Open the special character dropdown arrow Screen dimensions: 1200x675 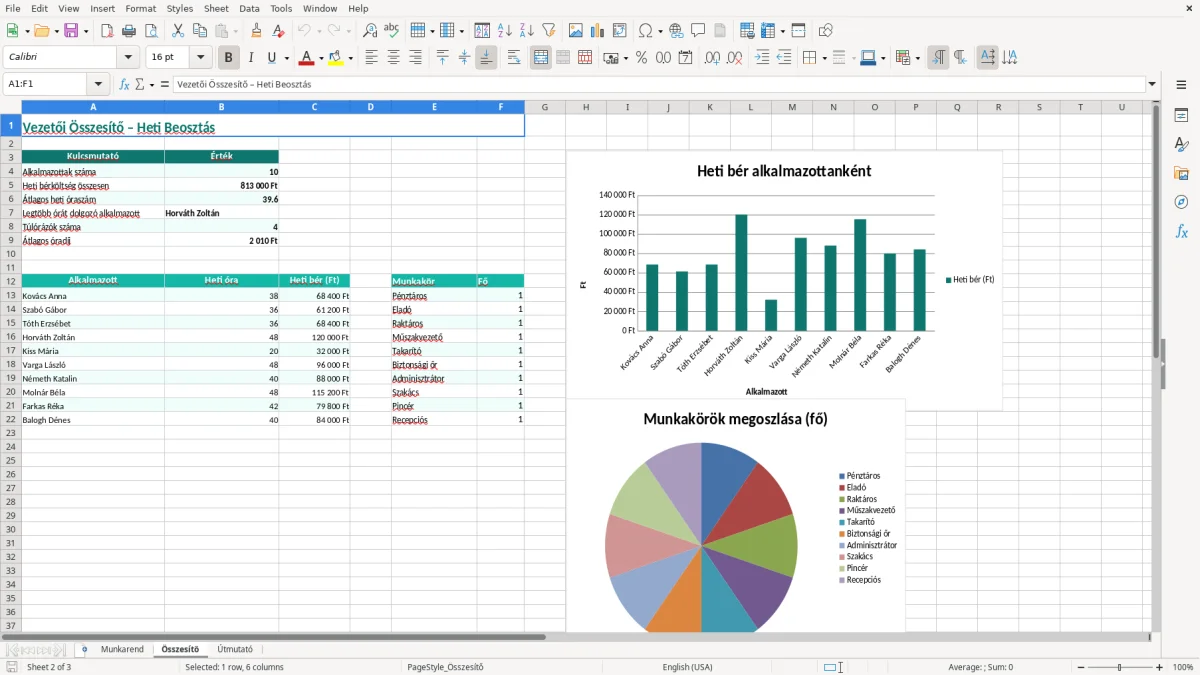tap(659, 31)
